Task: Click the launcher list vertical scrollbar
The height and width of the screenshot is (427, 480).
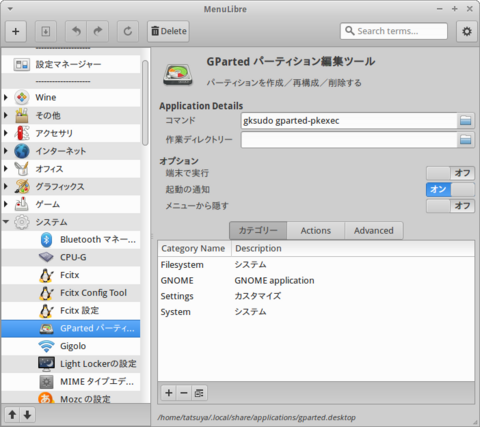Action: click(145, 103)
